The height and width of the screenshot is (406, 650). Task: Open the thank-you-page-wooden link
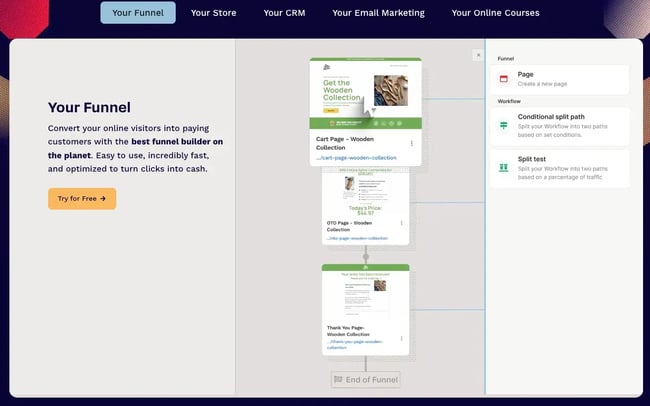[354, 345]
